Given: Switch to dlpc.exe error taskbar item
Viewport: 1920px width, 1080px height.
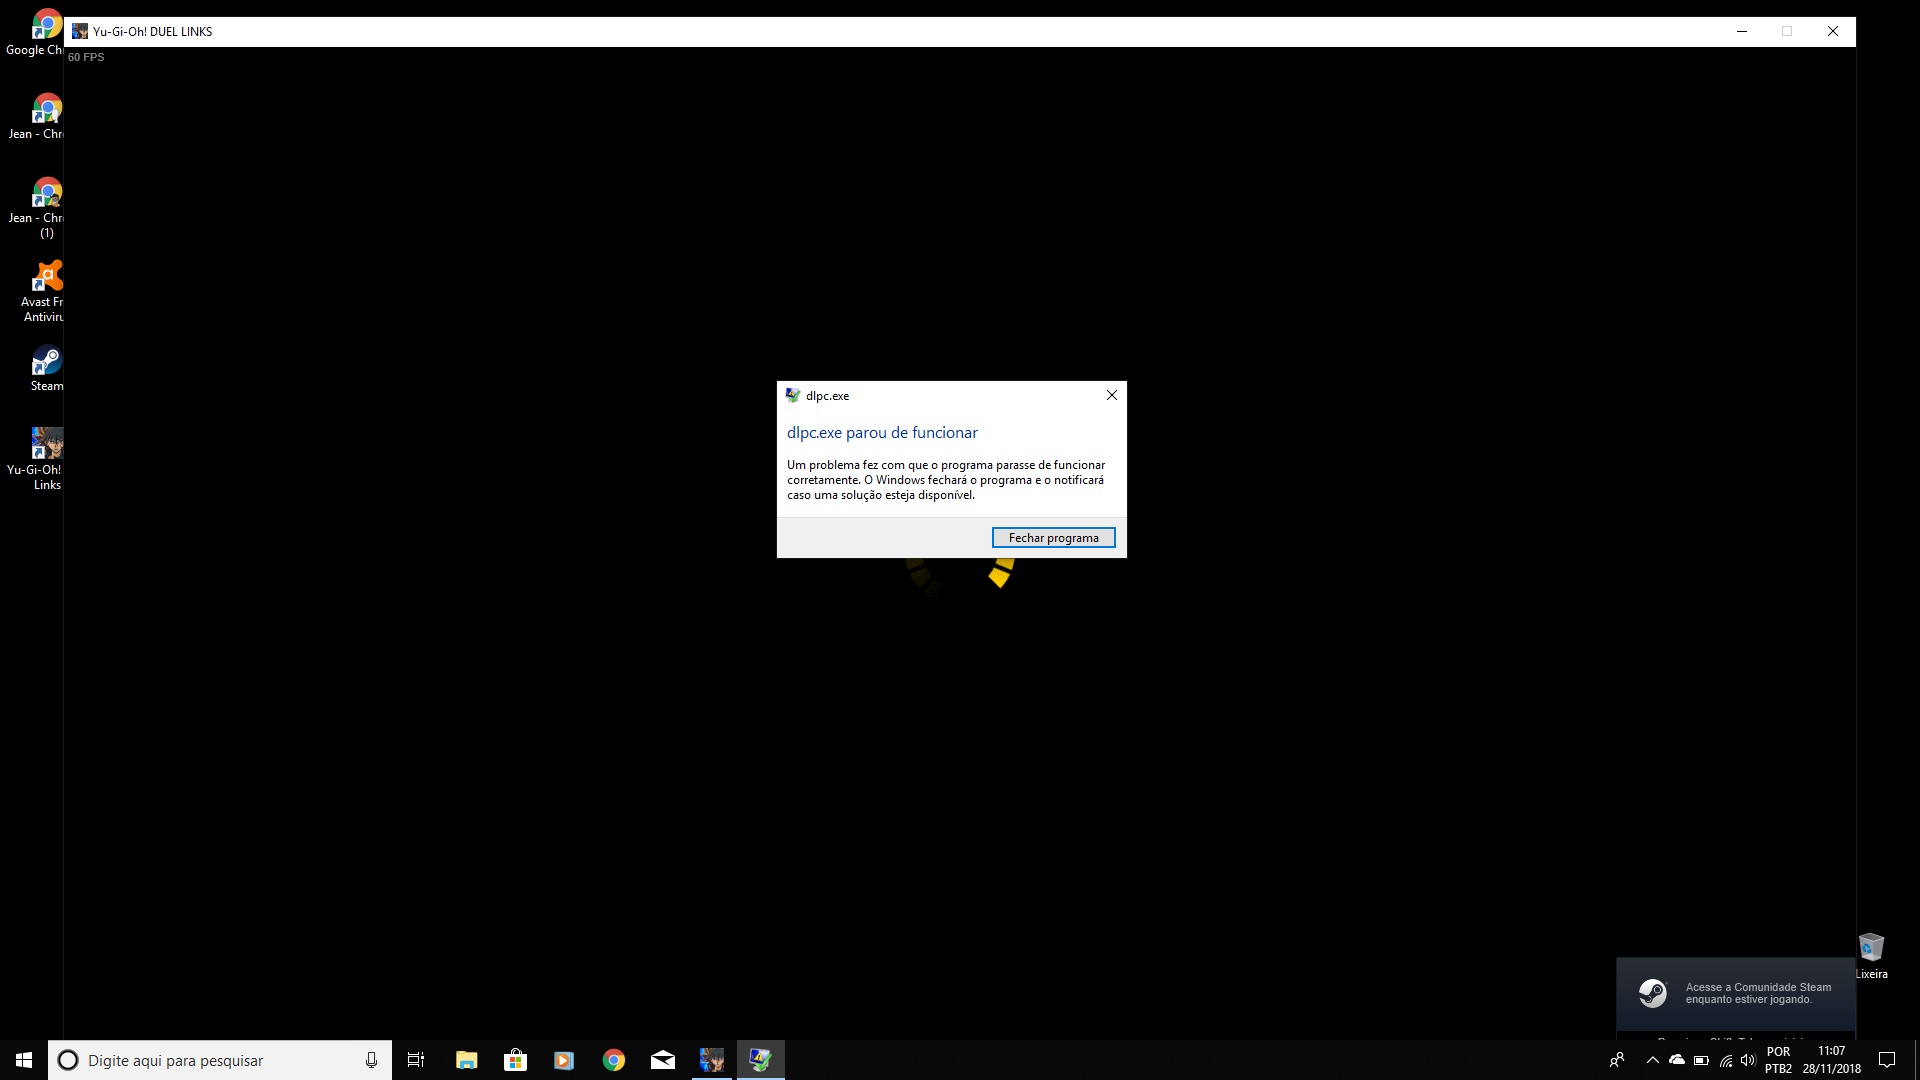Looking at the screenshot, I should tap(761, 1060).
